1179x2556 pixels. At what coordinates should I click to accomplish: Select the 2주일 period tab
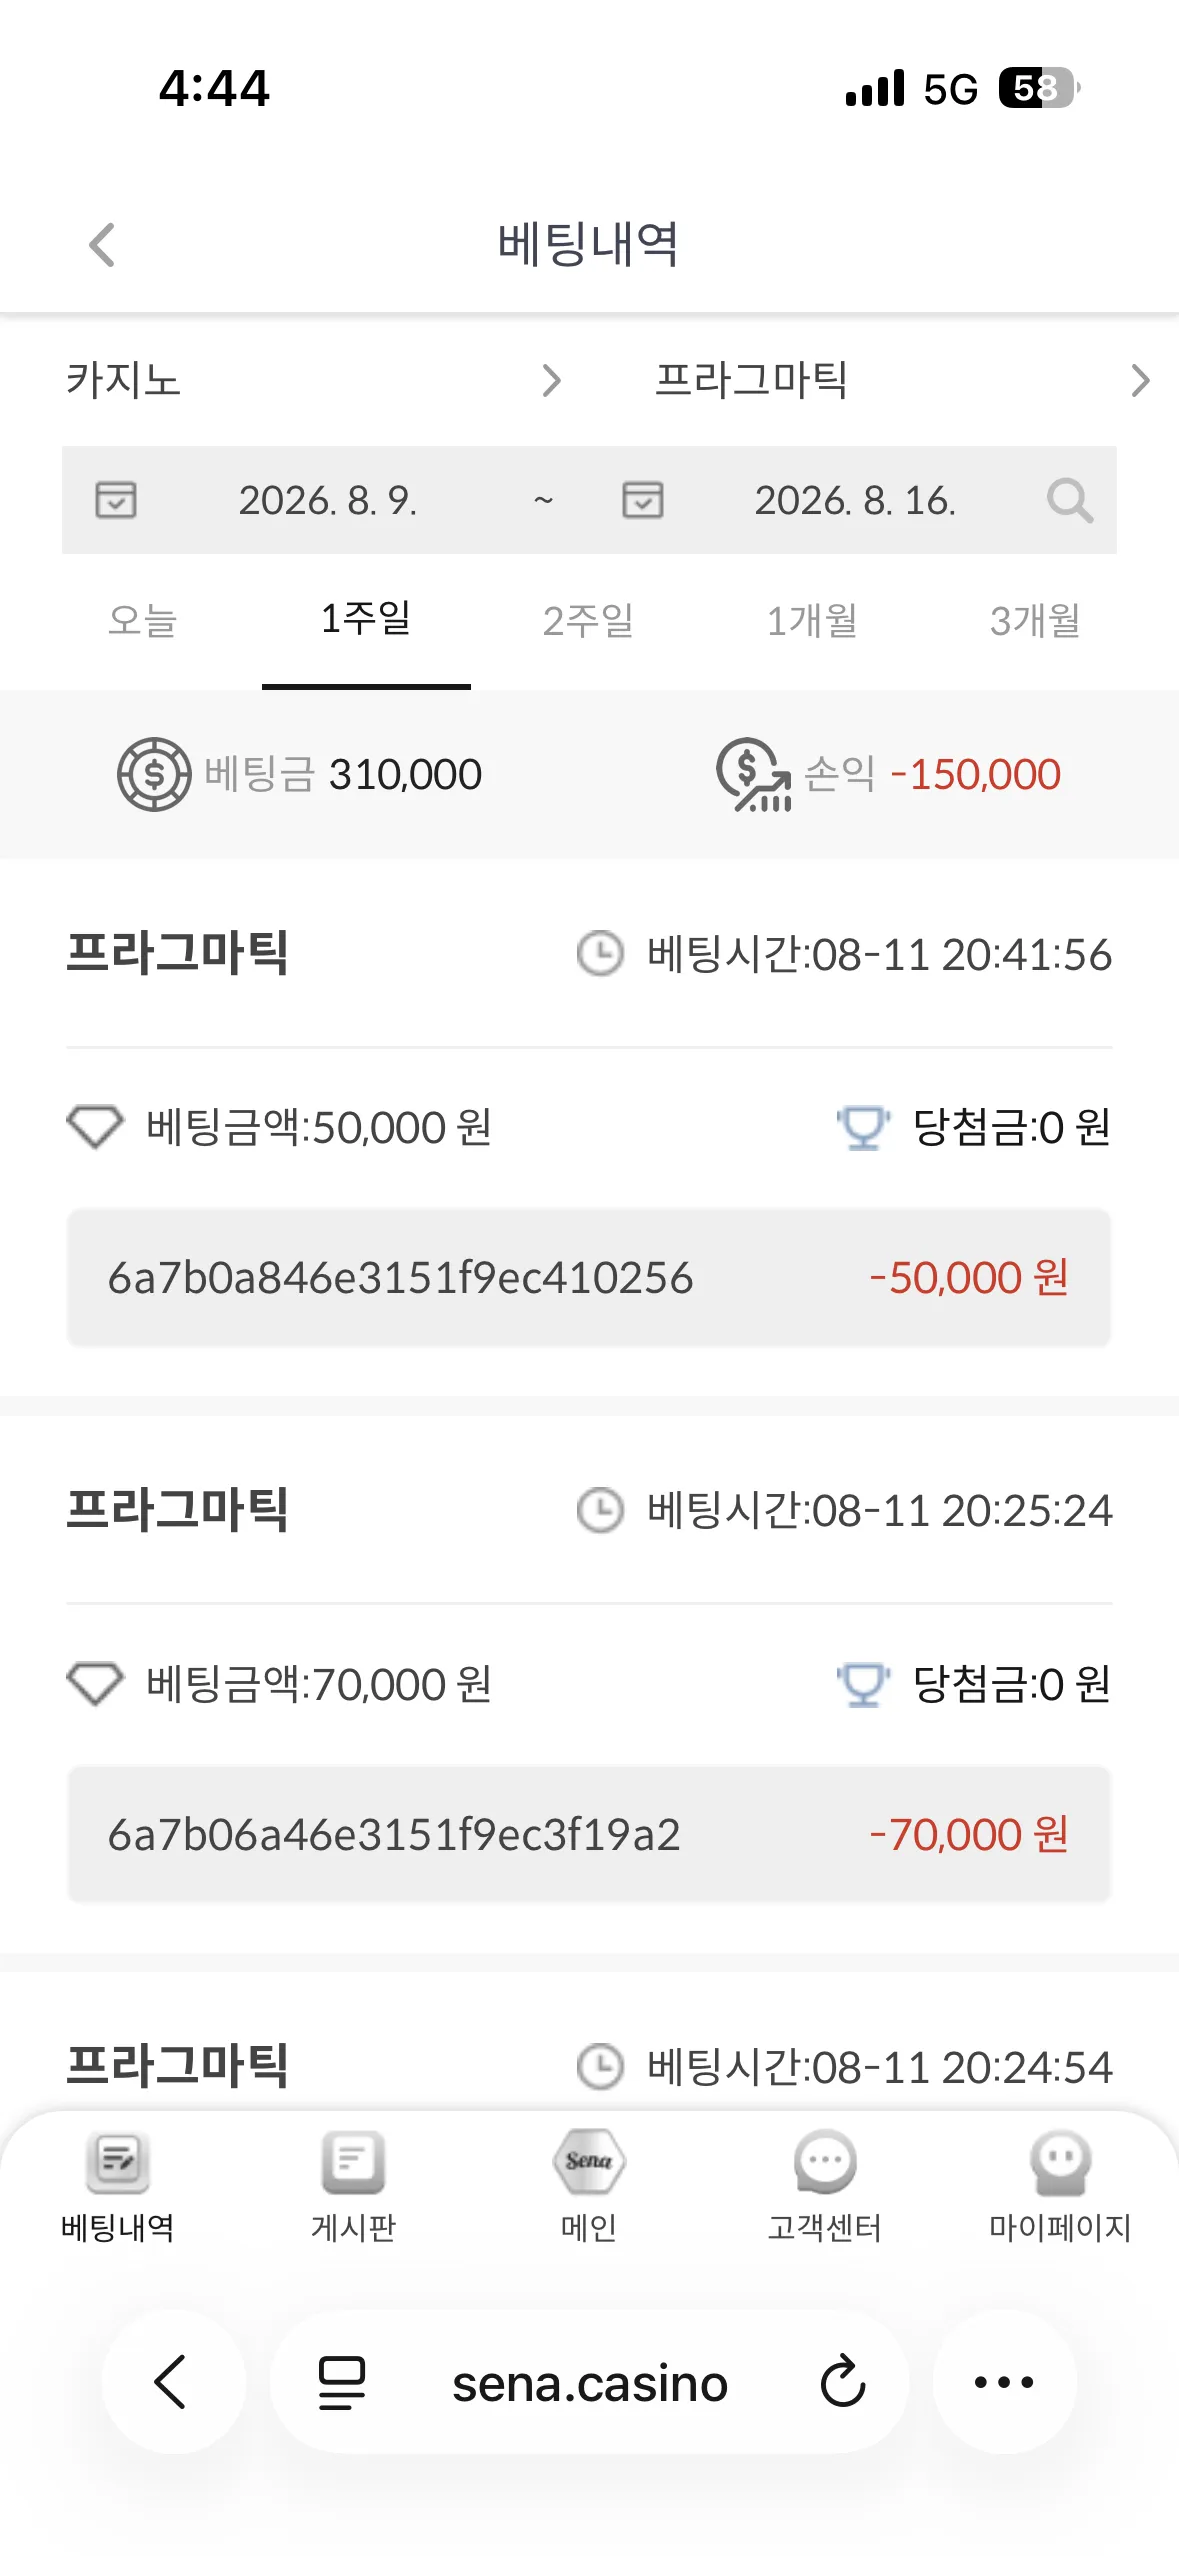click(x=589, y=621)
